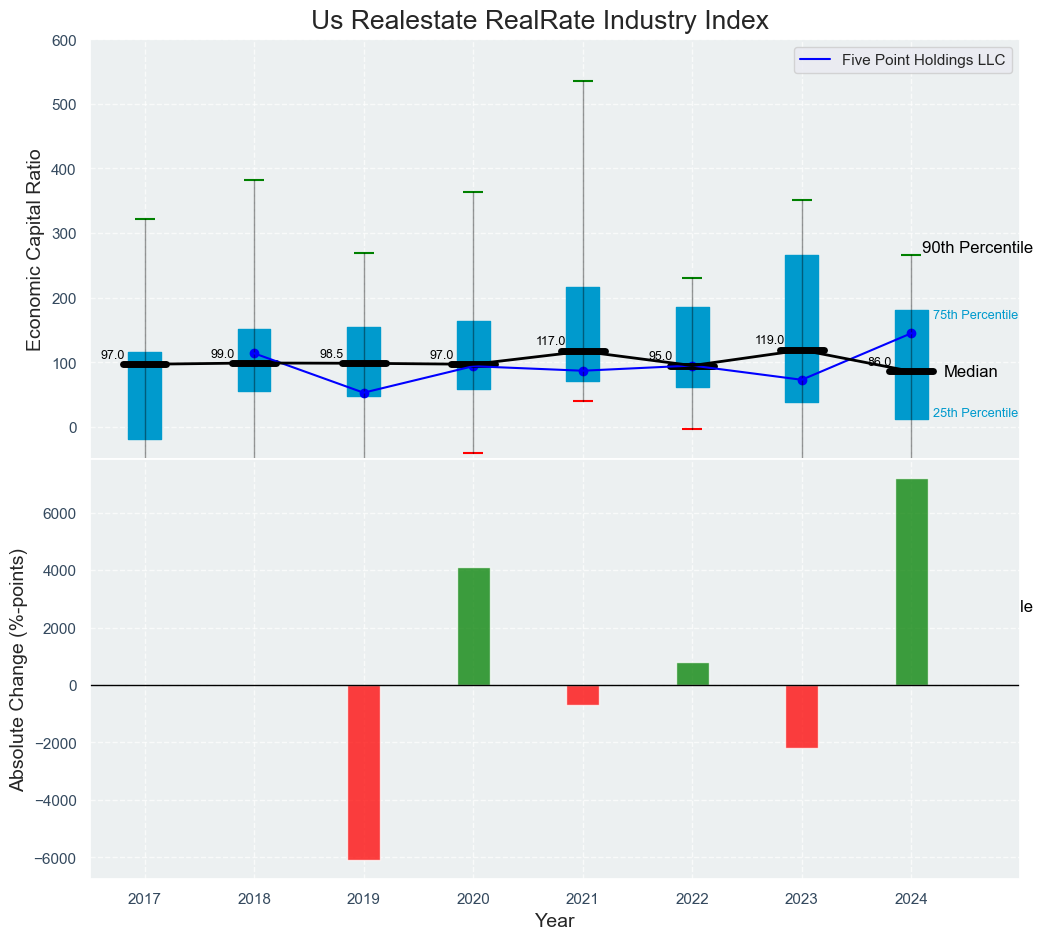1043x940 pixels.
Task: Click the tall green 2024 change bar
Action: click(911, 582)
